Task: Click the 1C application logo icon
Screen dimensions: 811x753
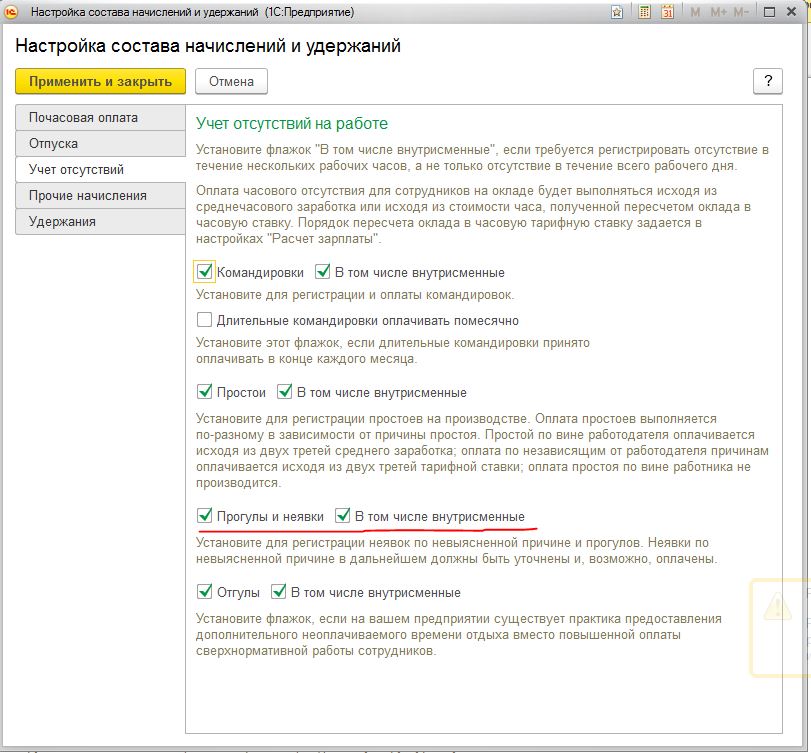Action: click(x=11, y=11)
